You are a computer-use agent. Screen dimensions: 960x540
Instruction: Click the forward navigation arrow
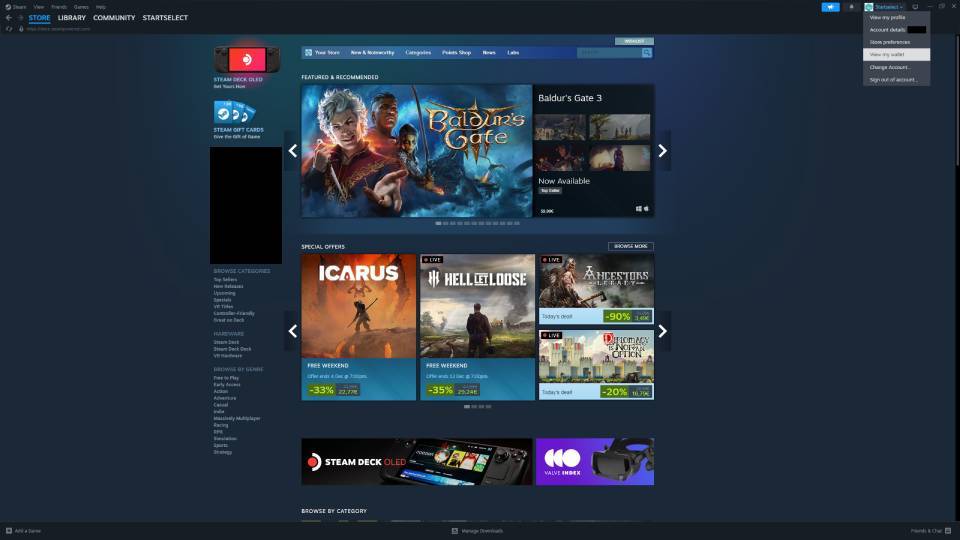pos(20,18)
